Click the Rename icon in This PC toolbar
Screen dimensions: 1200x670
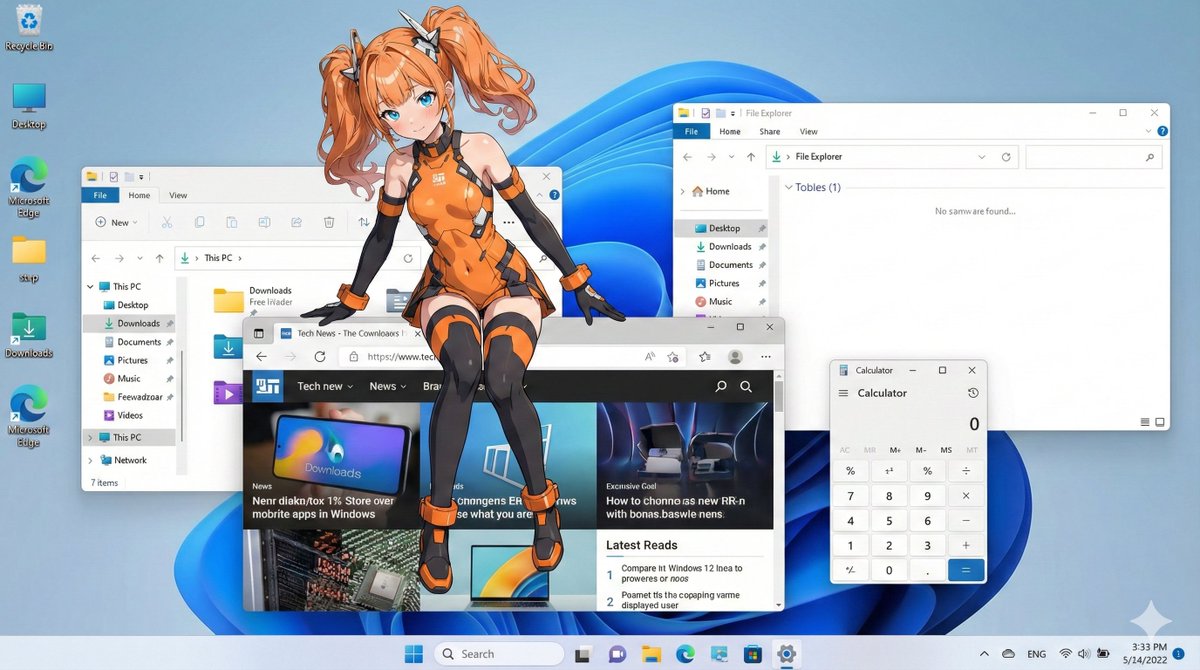pos(264,222)
